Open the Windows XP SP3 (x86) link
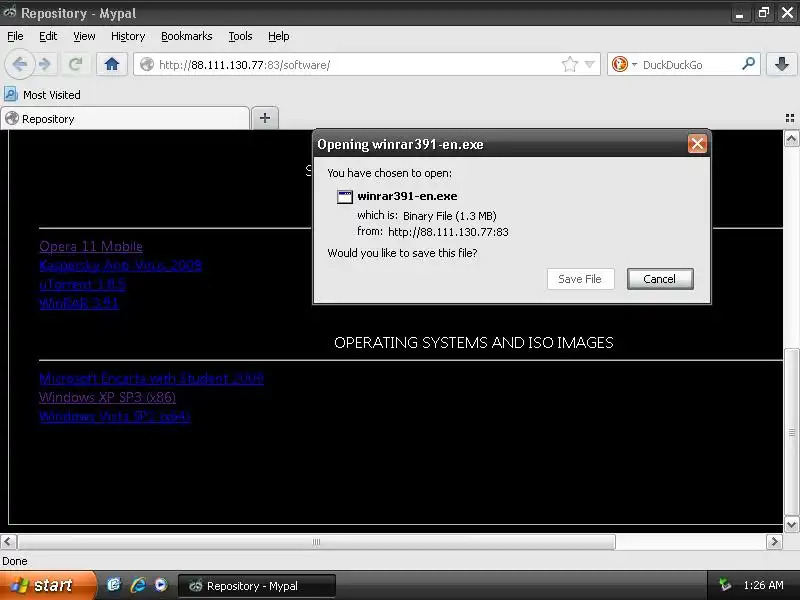Viewport: 800px width, 600px height. (108, 397)
